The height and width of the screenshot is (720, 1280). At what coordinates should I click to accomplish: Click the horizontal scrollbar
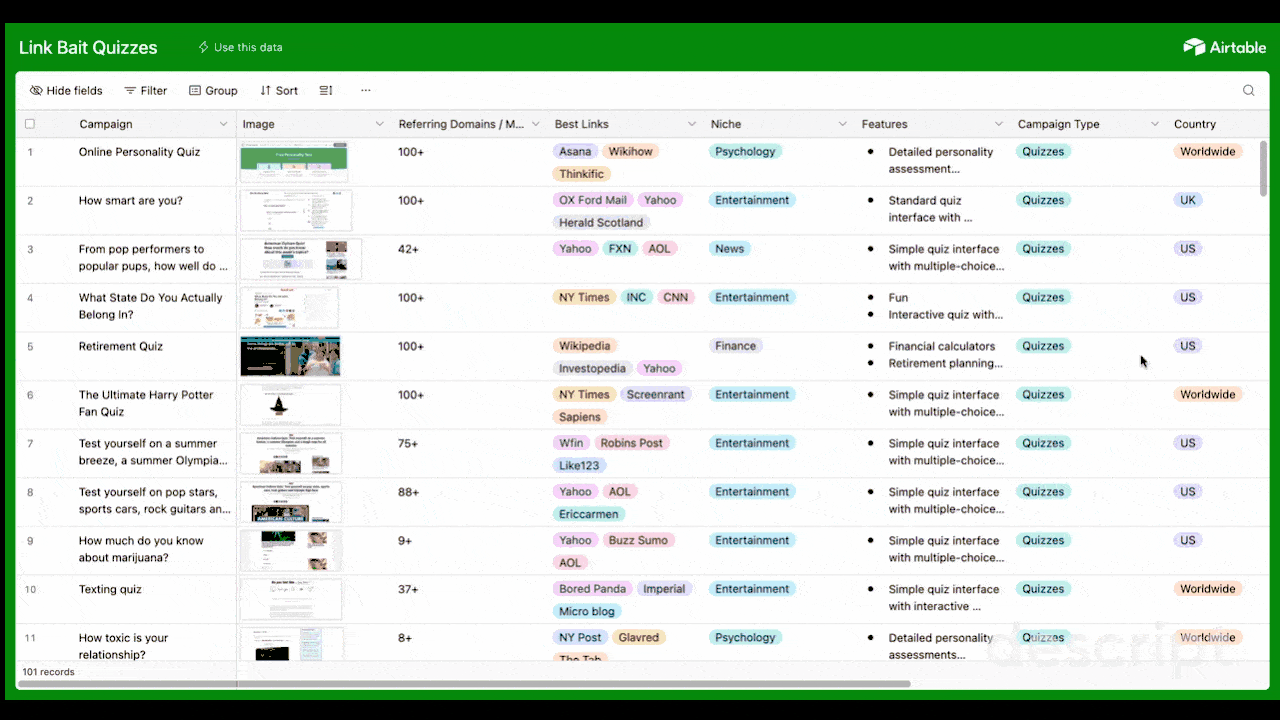(x=464, y=684)
